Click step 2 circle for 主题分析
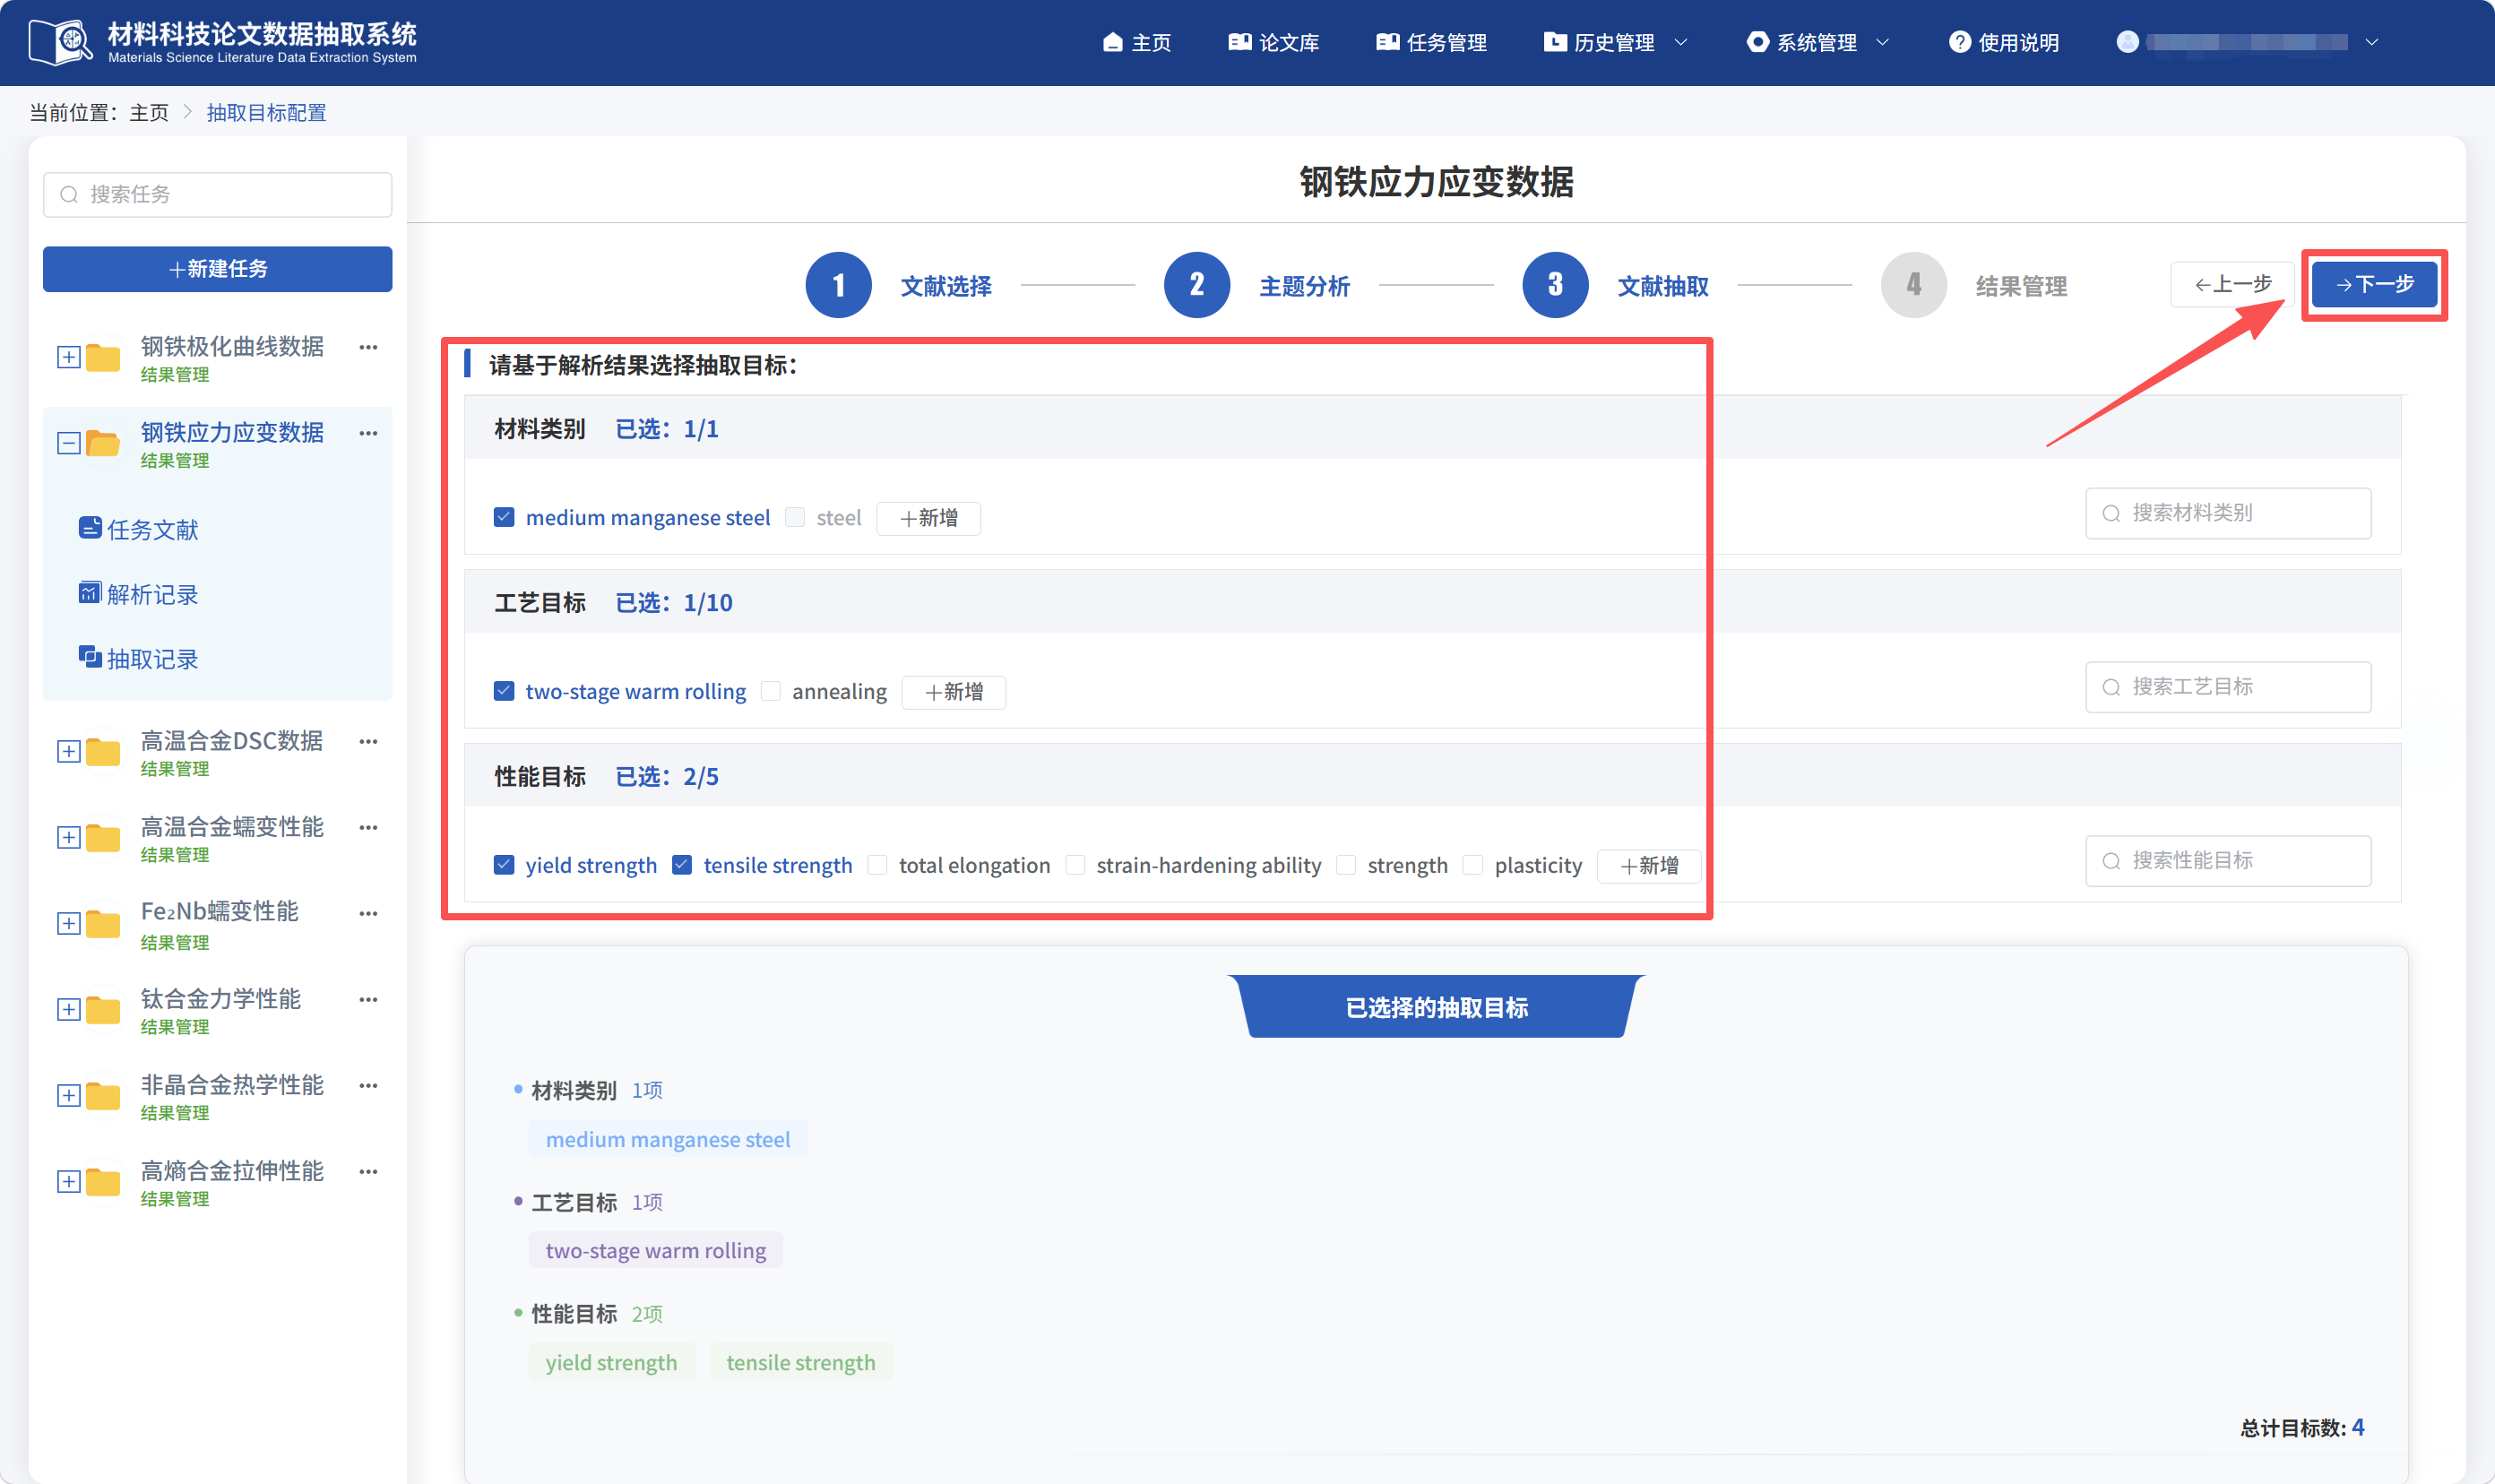This screenshot has width=2495, height=1484. coord(1196,285)
